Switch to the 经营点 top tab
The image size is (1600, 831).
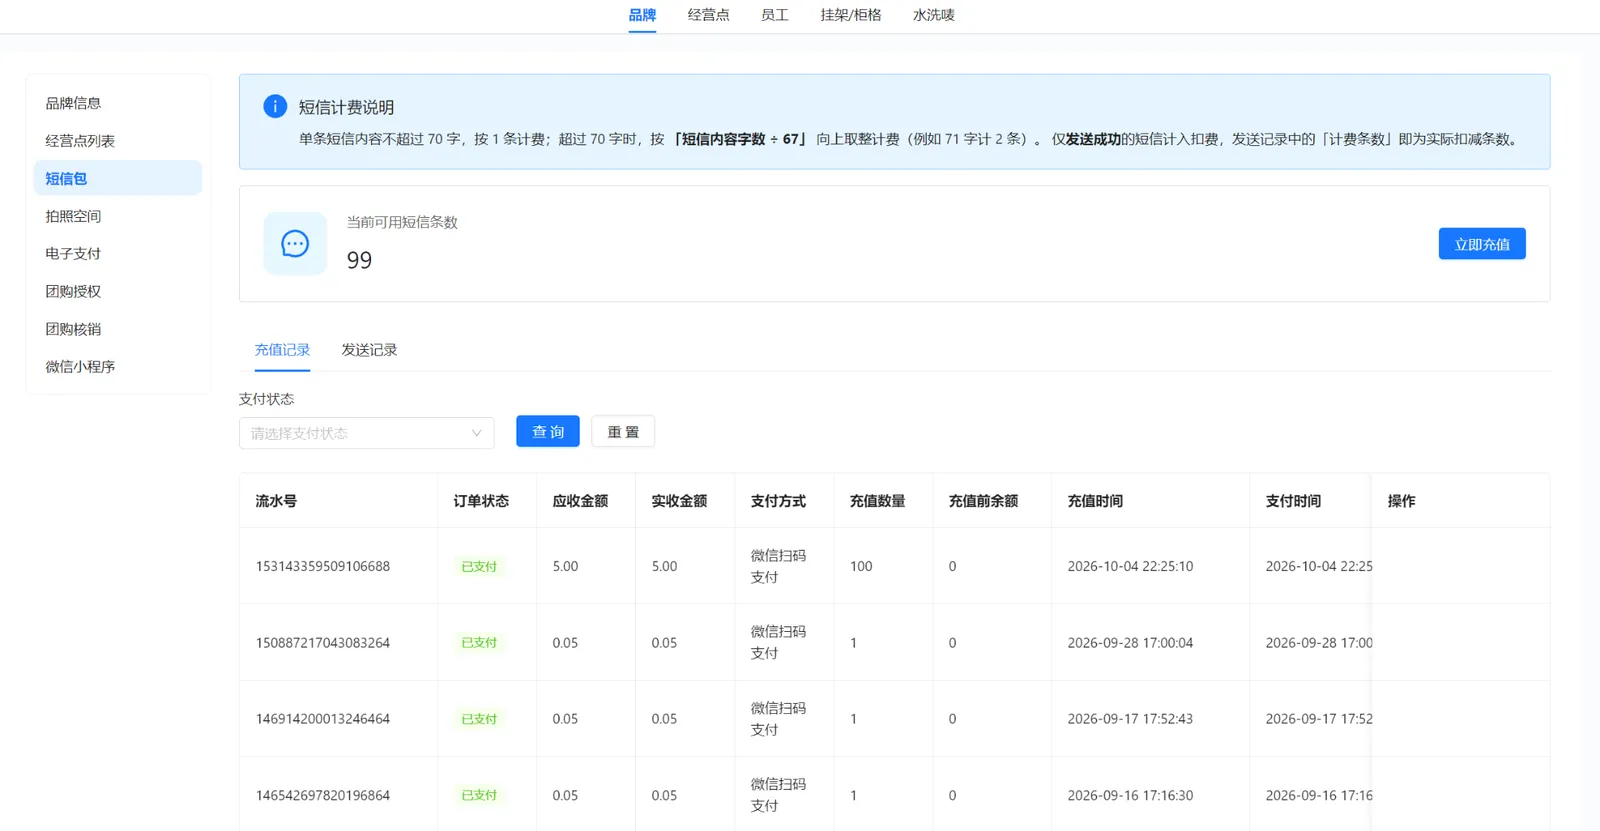point(708,15)
